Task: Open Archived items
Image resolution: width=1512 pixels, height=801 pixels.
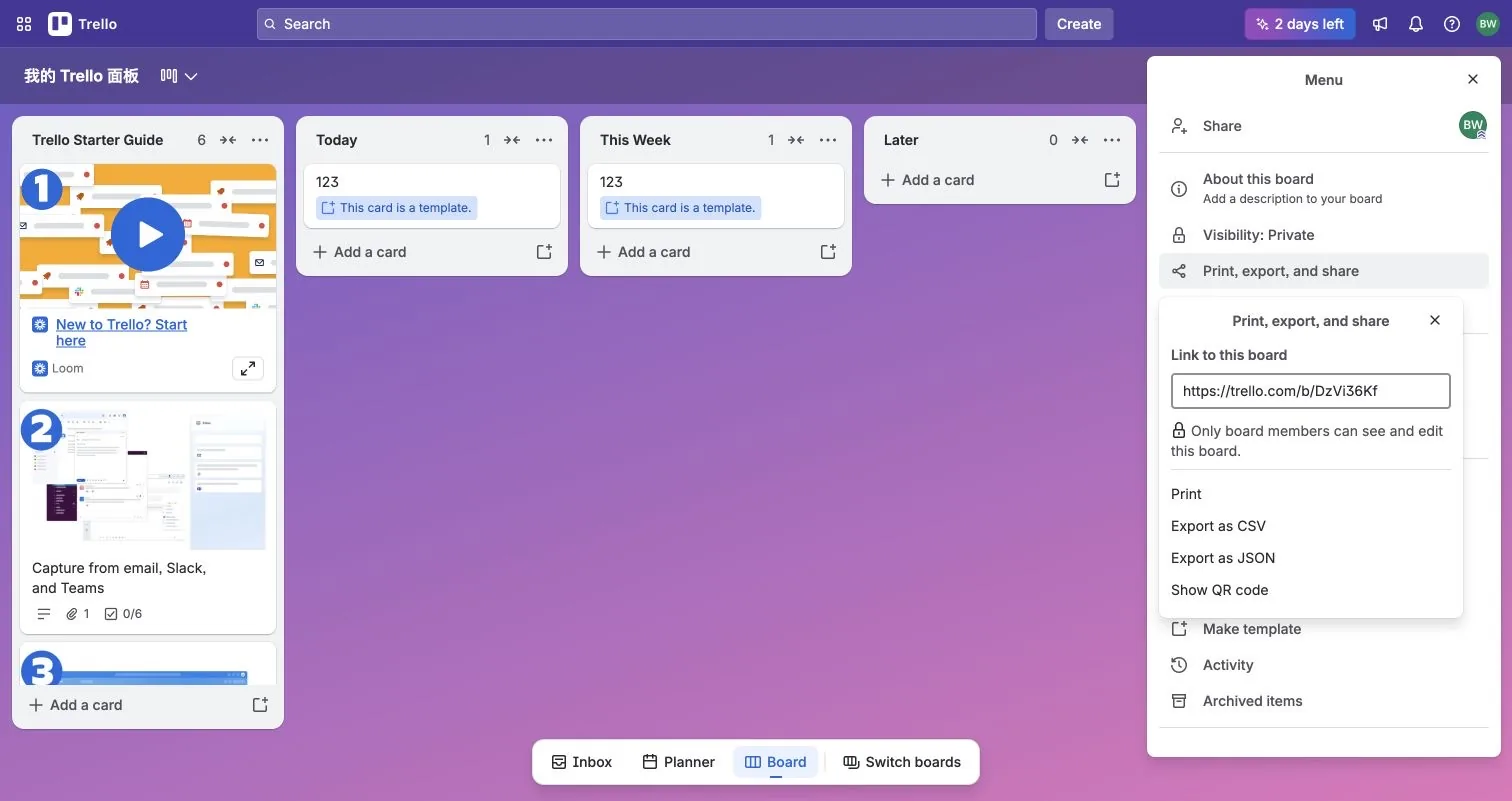Action: pyautogui.click(x=1324, y=701)
